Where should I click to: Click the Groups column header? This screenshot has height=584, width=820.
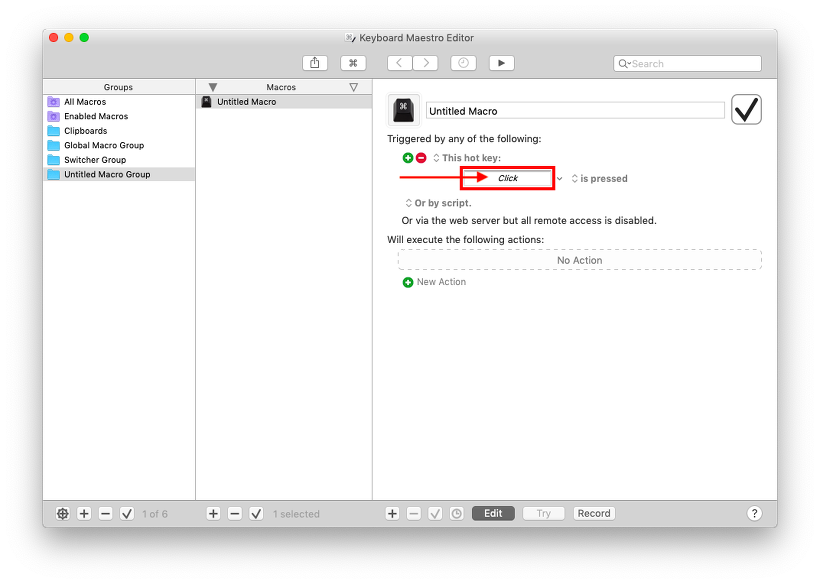(119, 87)
